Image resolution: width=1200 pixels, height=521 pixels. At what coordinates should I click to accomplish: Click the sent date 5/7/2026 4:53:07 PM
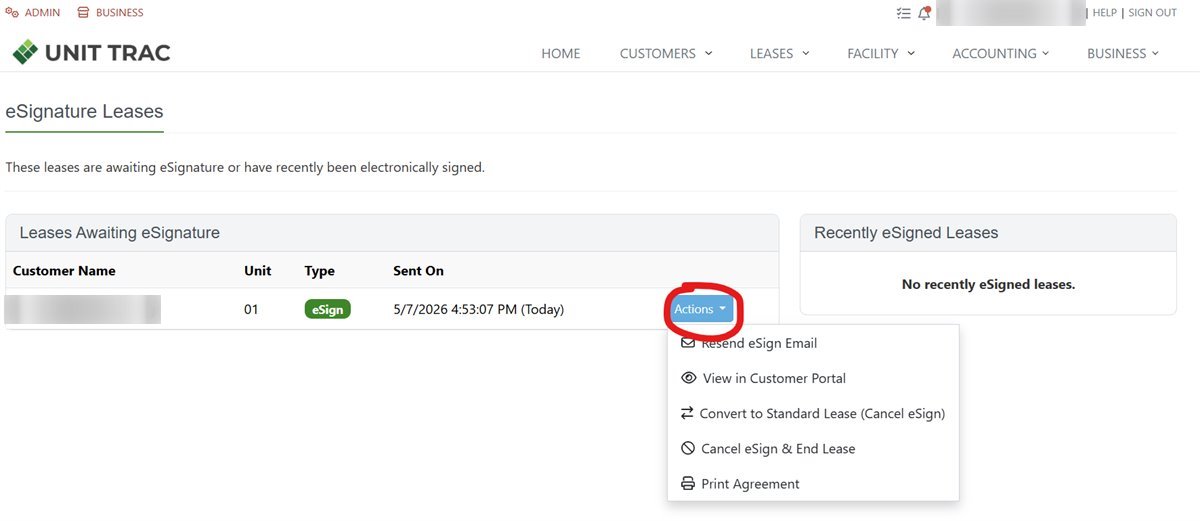point(479,310)
